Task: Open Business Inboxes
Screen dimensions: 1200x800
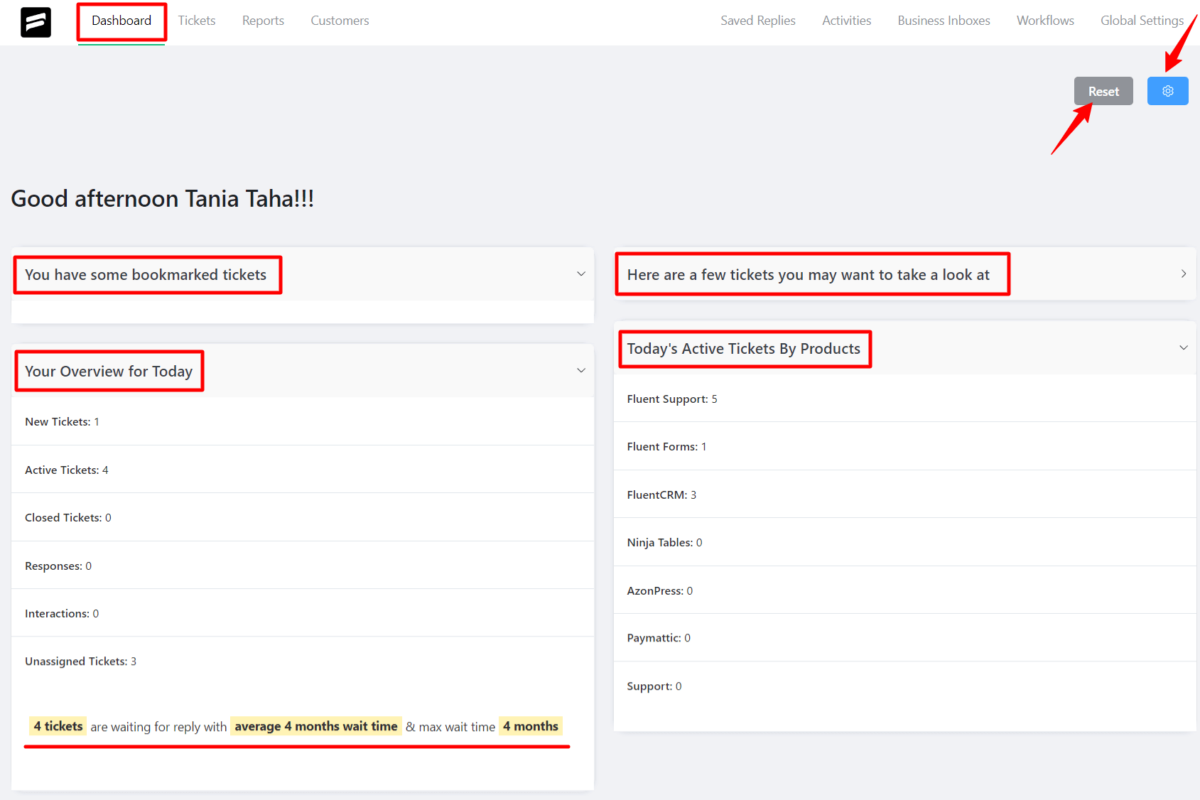Action: click(943, 20)
